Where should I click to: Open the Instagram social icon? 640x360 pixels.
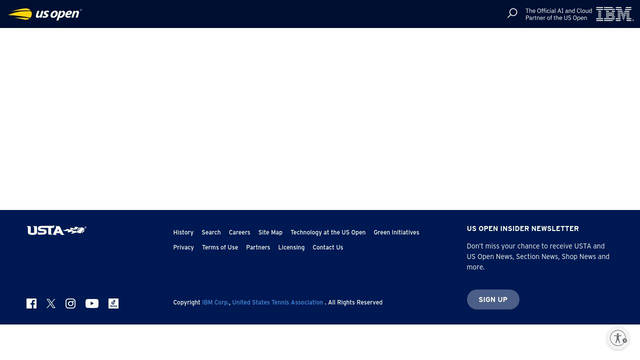tap(70, 303)
